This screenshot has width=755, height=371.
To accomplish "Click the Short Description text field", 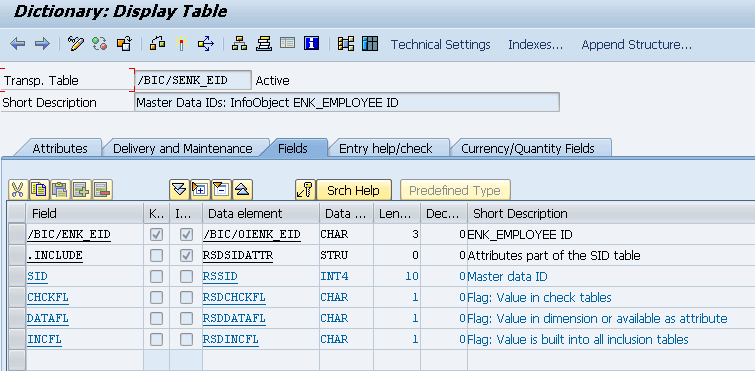I will click(347, 102).
